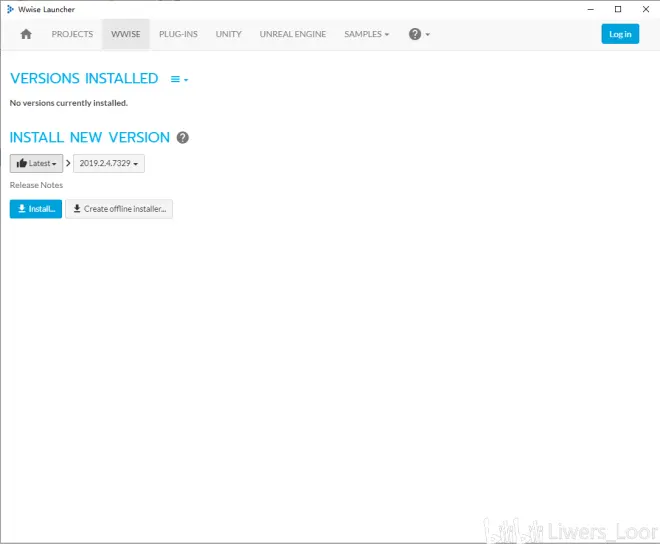Screen dimensions: 660x544
Task: Select the WWISE tab
Action: point(126,34)
